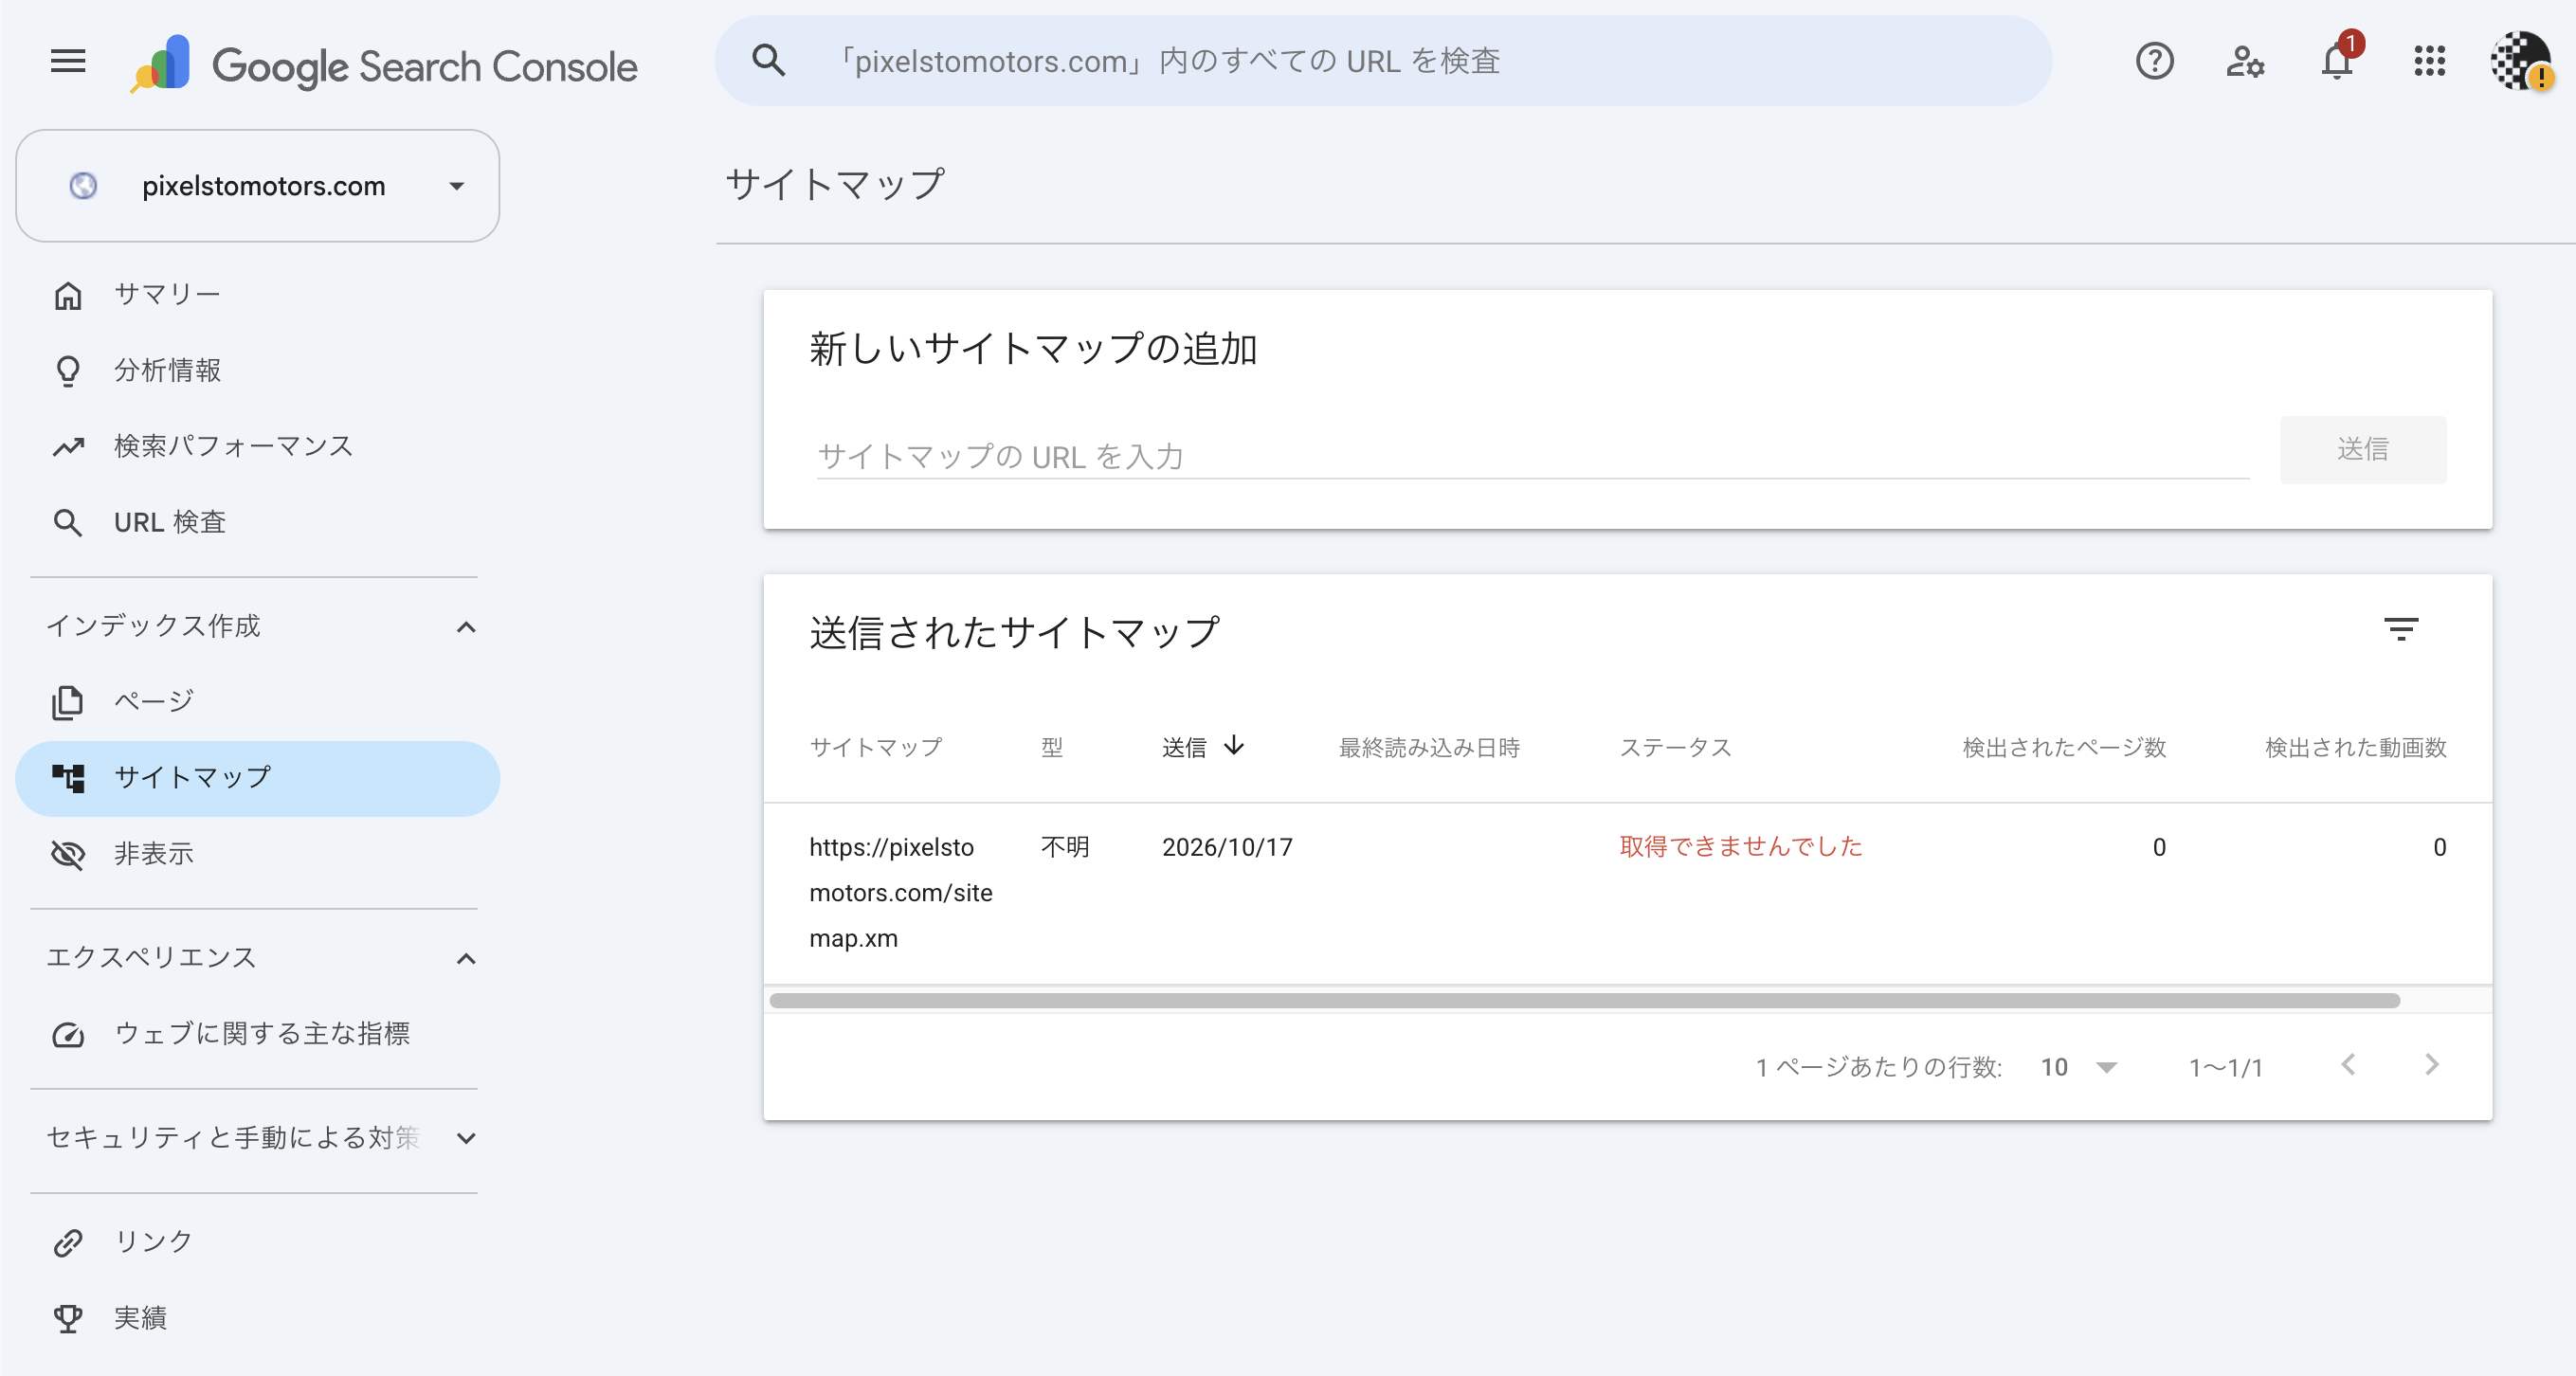Click the サイトマップ column header
The height and width of the screenshot is (1376, 2576).
click(875, 747)
